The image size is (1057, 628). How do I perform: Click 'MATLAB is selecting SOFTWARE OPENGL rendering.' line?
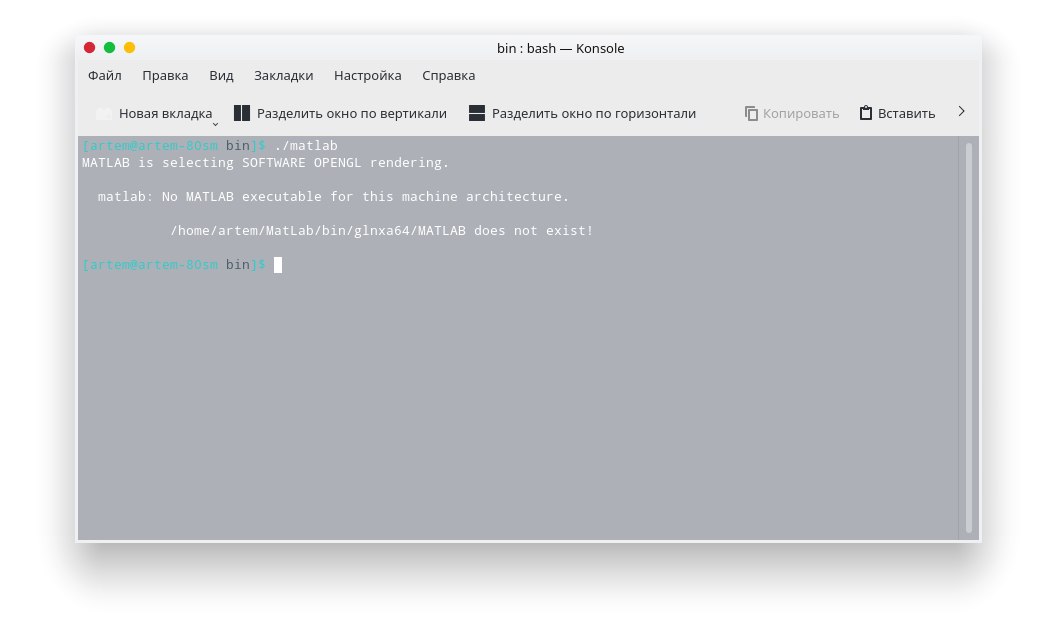266,162
